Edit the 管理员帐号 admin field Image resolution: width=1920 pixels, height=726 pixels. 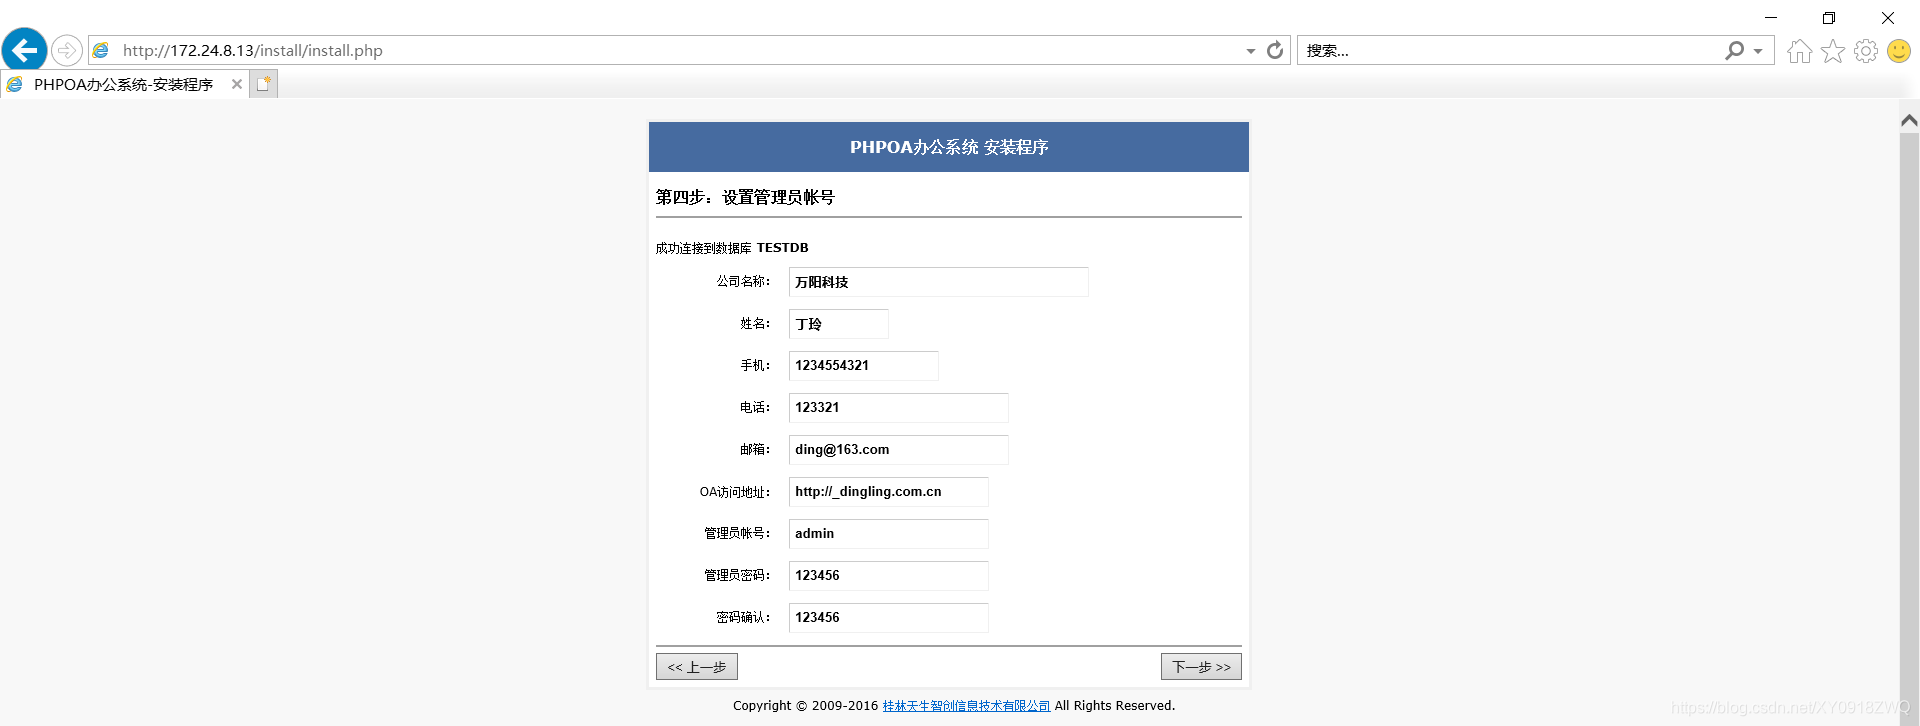click(x=888, y=534)
